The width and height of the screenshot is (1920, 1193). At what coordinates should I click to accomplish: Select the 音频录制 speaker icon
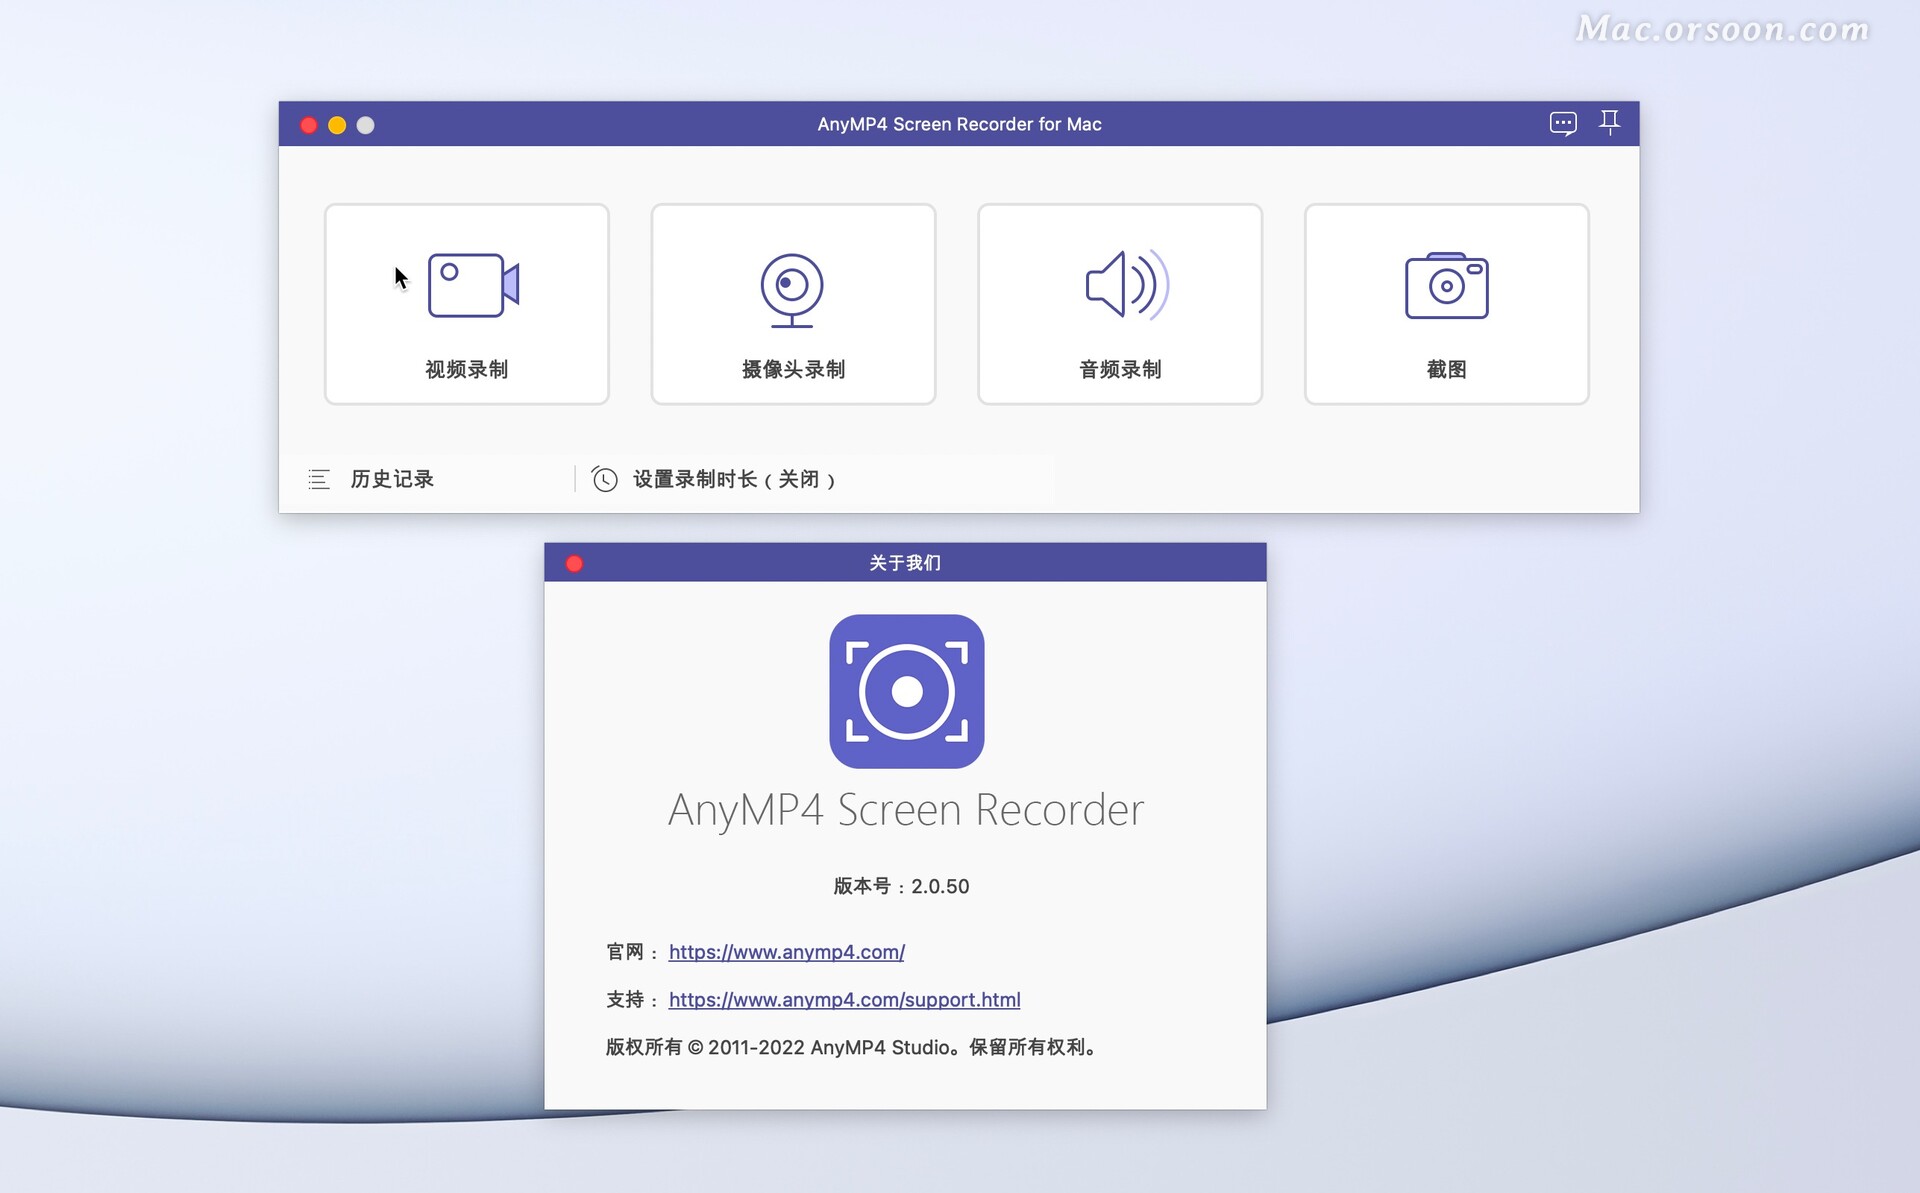click(1122, 285)
